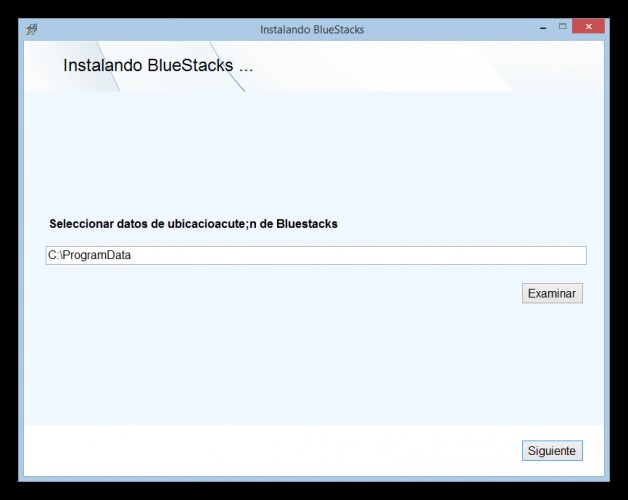
Task: Maximize the installer window
Action: [x=563, y=26]
